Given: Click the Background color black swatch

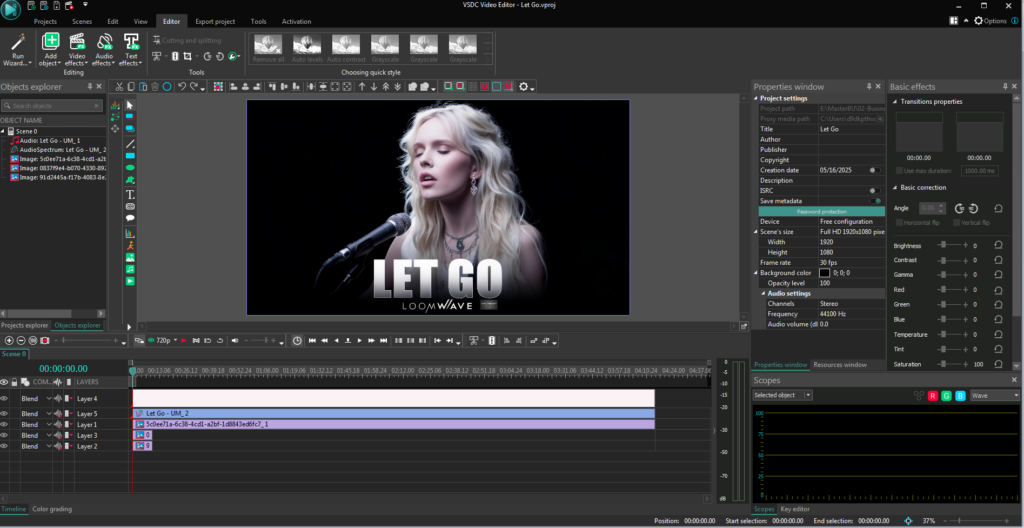Looking at the screenshot, I should (824, 273).
